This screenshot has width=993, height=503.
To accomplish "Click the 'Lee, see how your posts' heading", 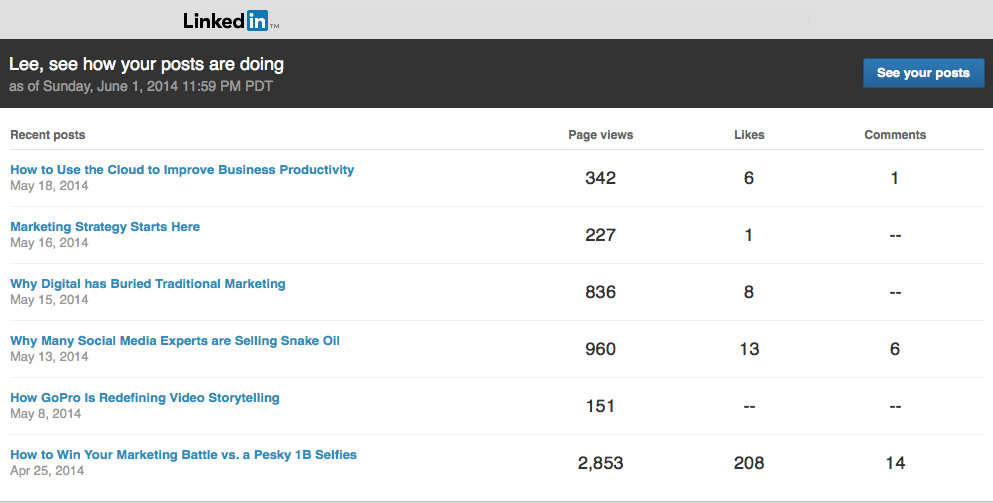I will coord(146,64).
